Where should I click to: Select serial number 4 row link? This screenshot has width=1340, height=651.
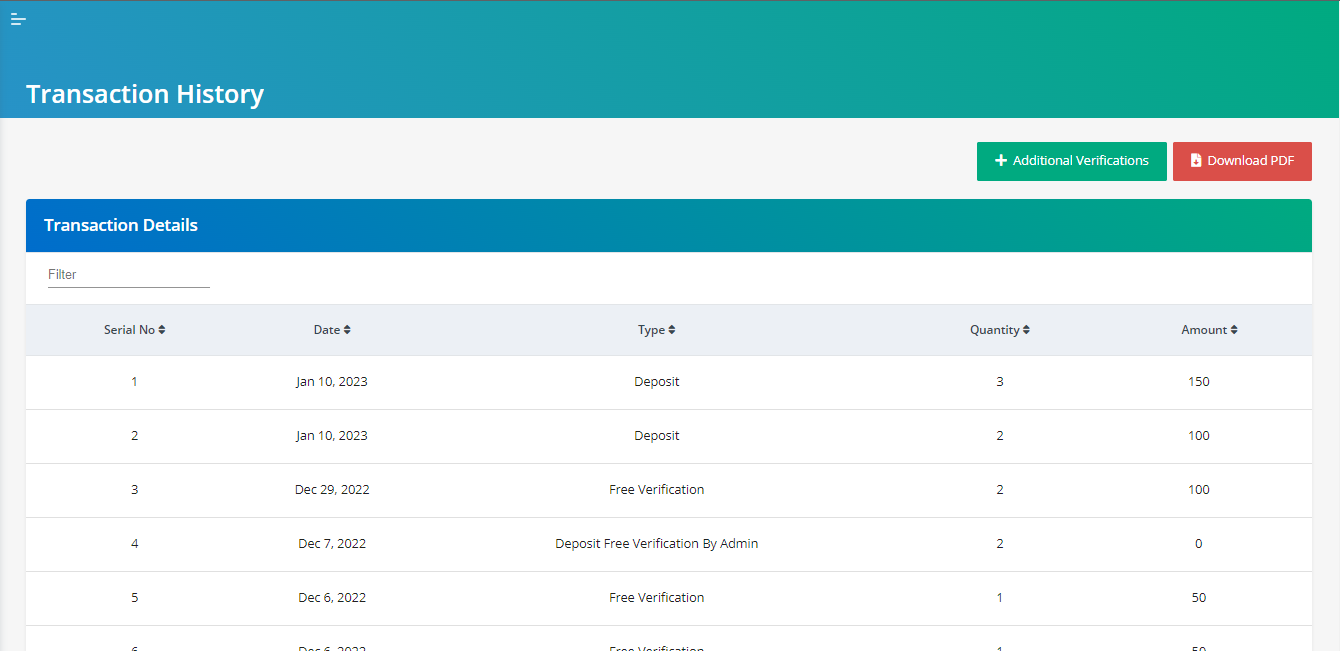(135, 544)
